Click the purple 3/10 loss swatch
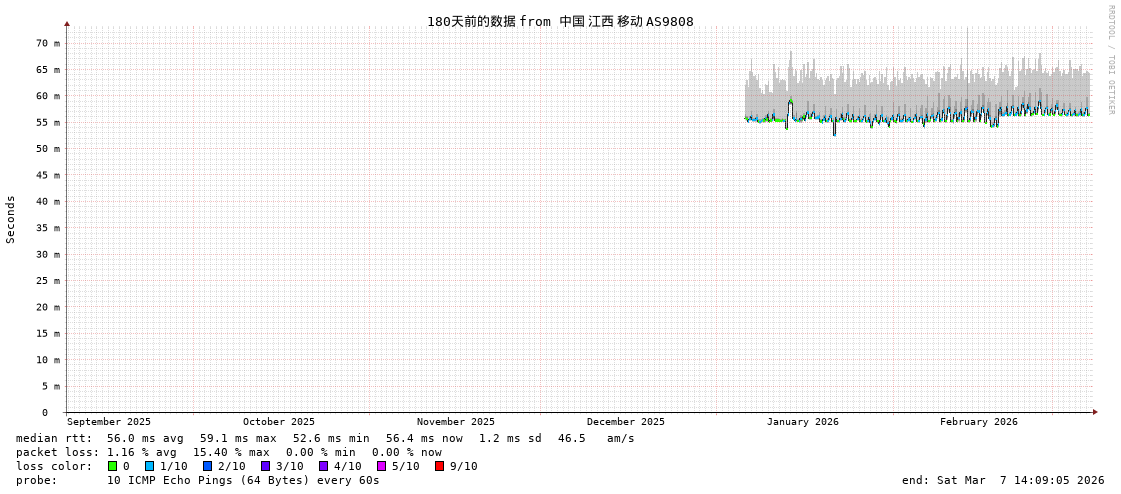1121x494 pixels. pyautogui.click(x=265, y=466)
